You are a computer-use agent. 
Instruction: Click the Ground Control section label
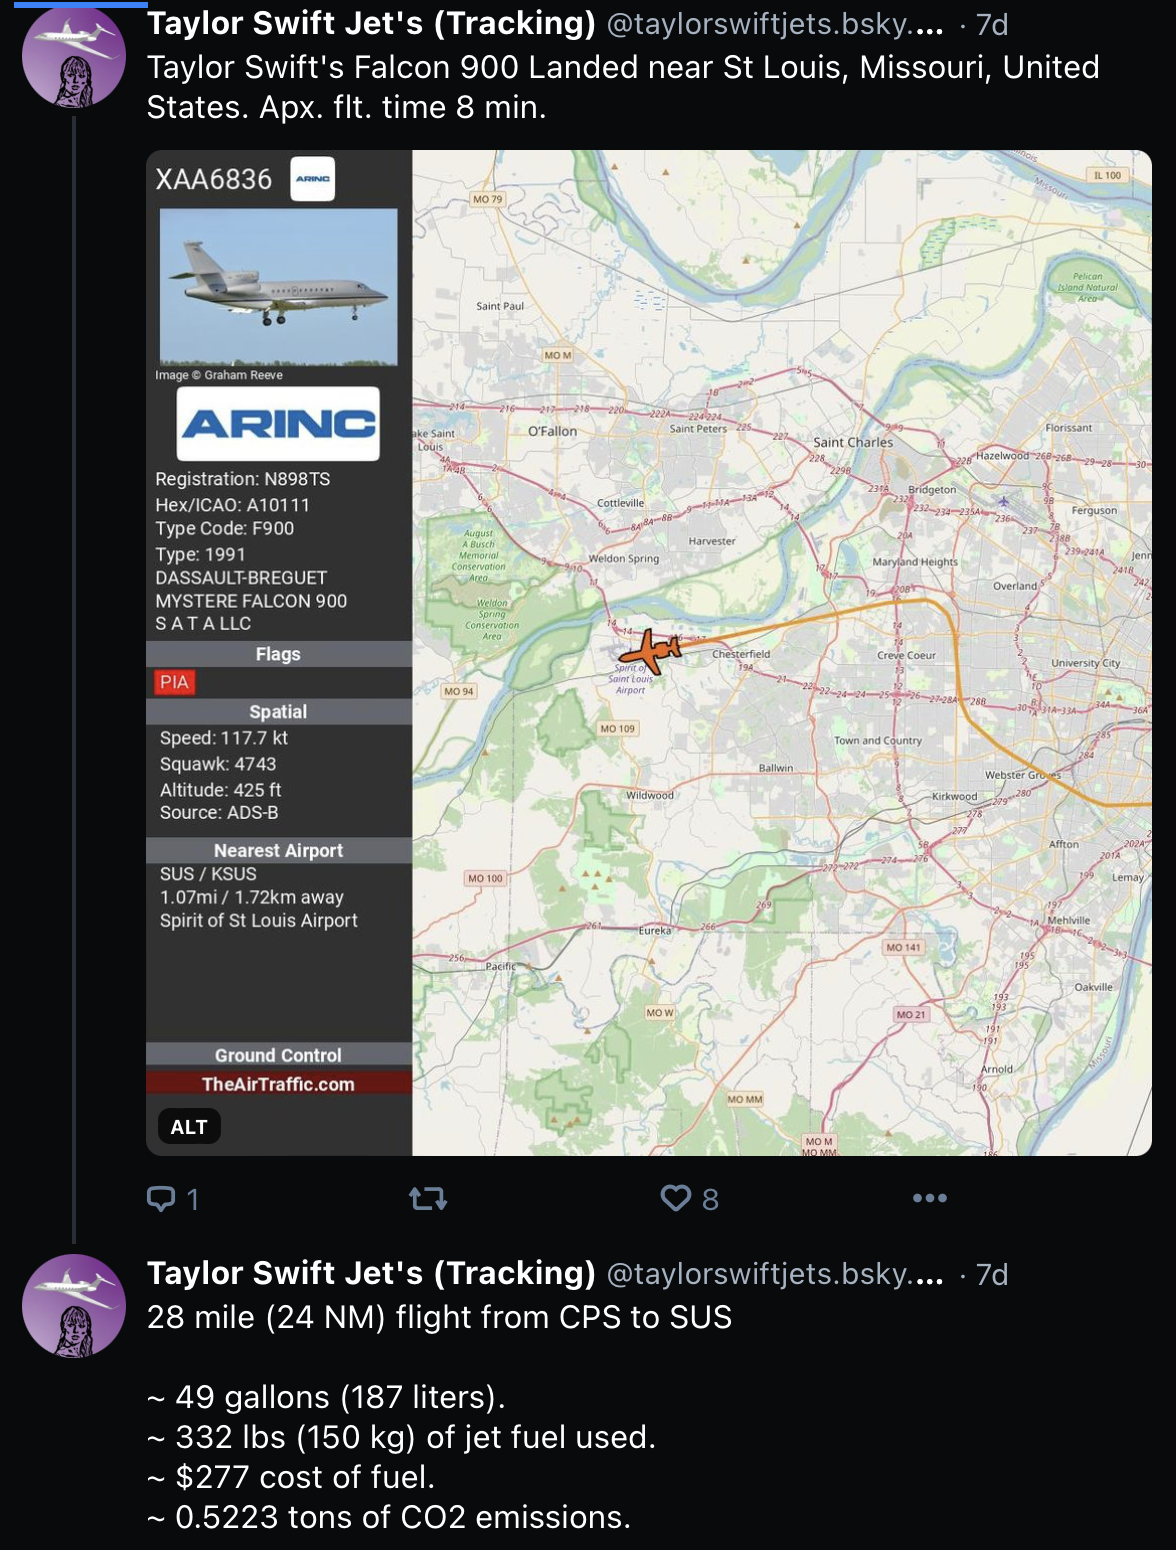click(278, 1055)
